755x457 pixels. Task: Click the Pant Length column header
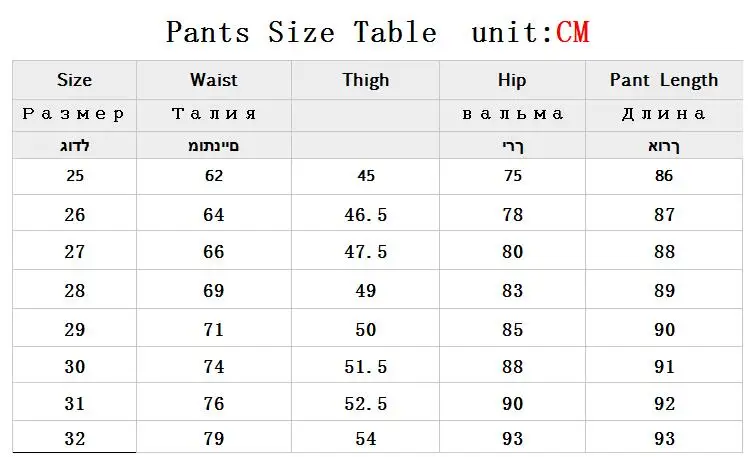664,80
